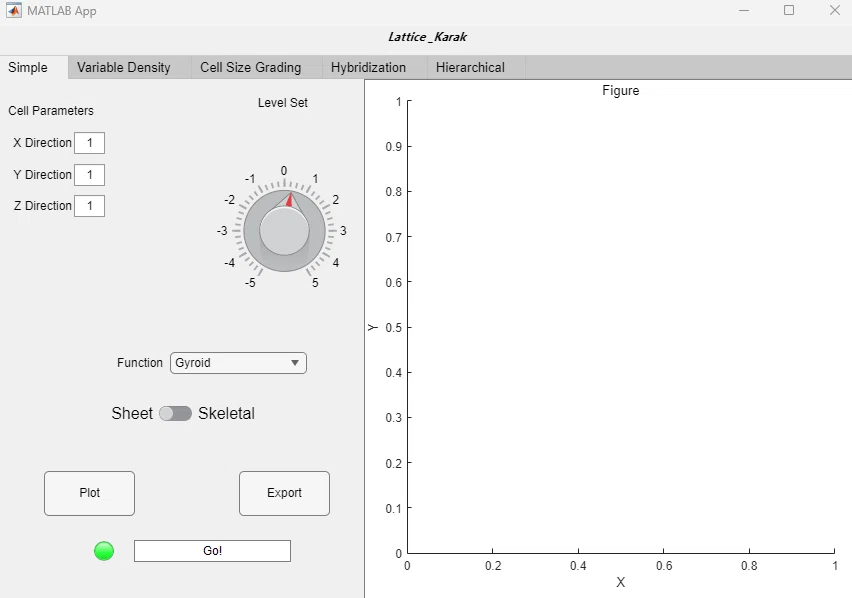Screen dimensions: 852x598
Task: Click the X Direction input field
Action: [90, 143]
